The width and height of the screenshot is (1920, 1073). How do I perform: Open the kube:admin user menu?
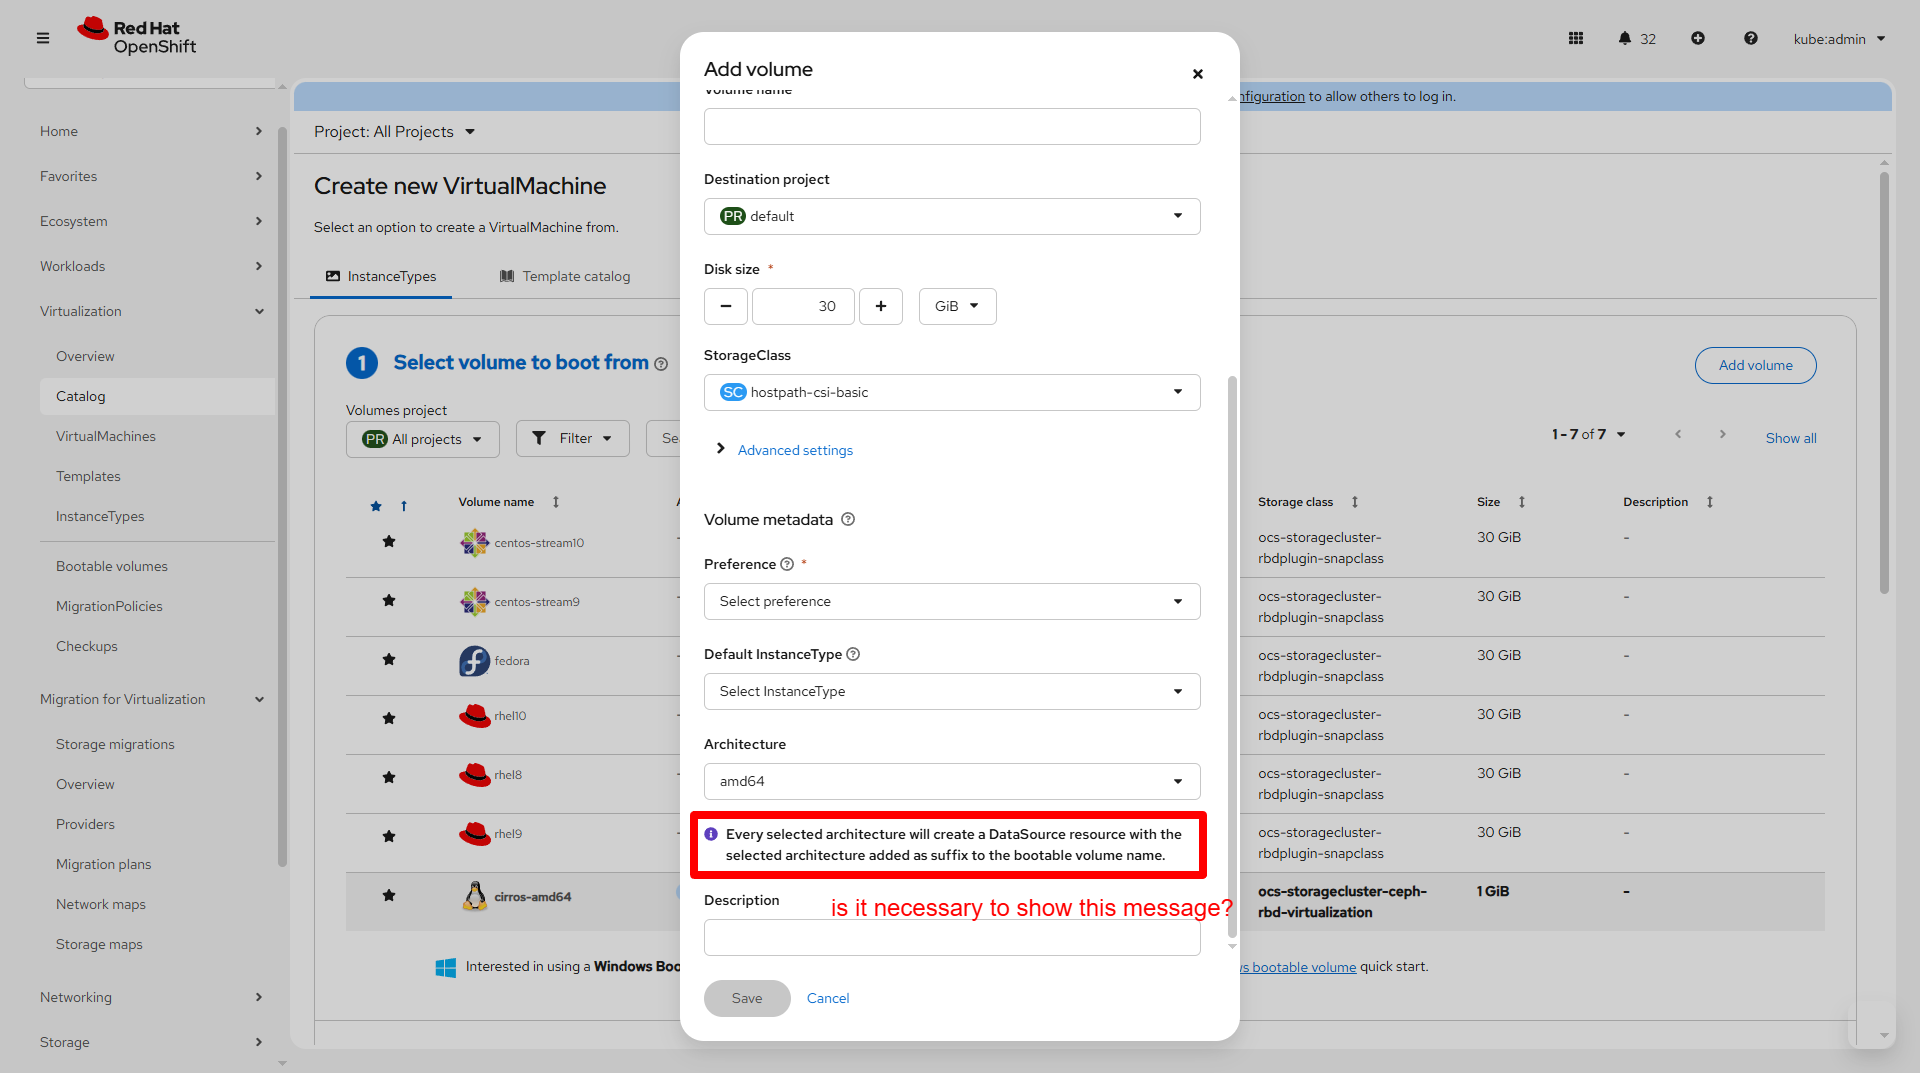(x=1839, y=39)
